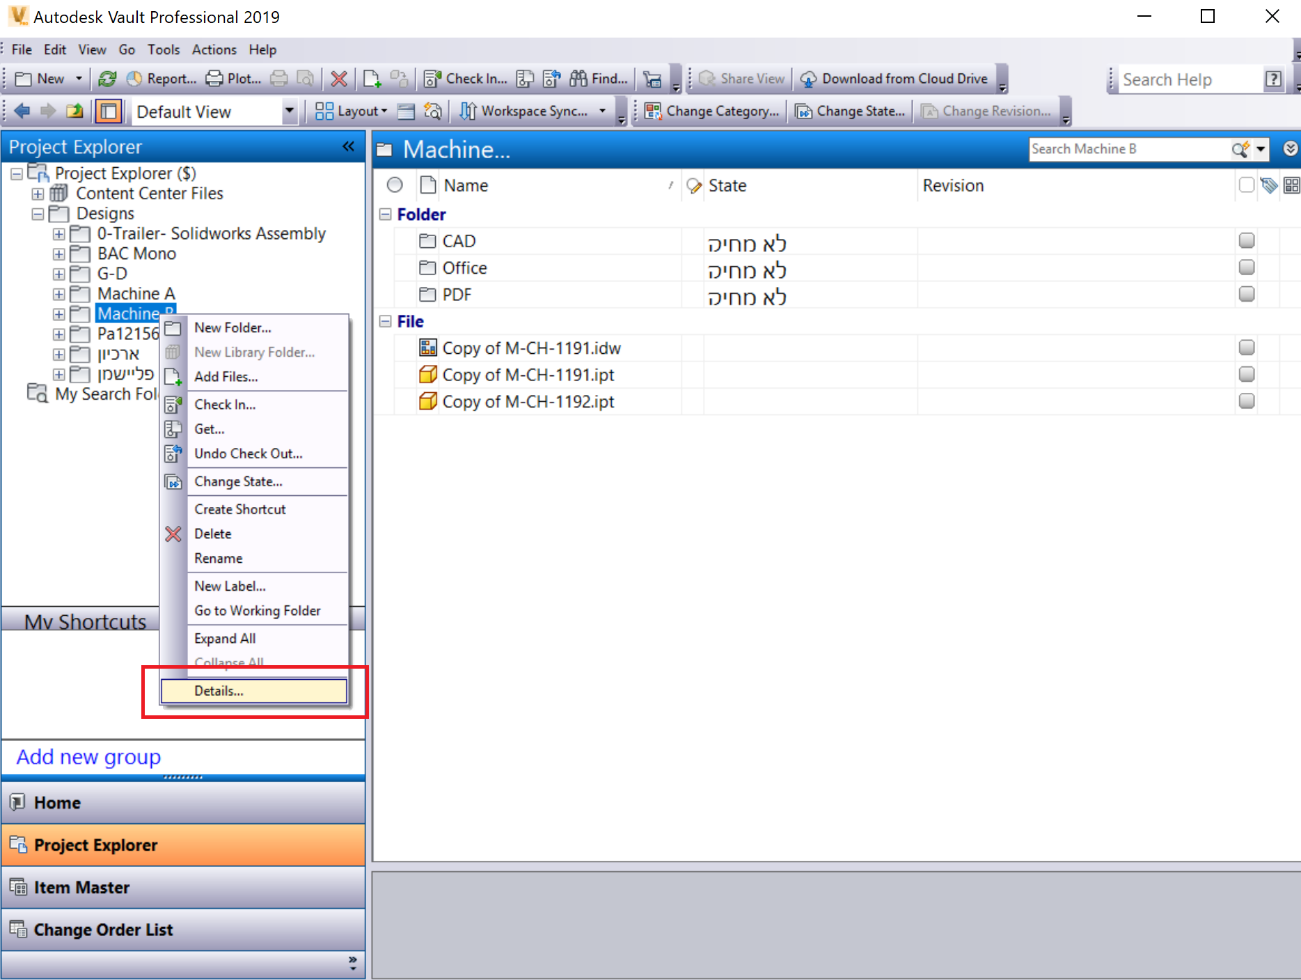Click the New folder toolbar button
Screen dimensions: 1301x980
click(x=39, y=78)
